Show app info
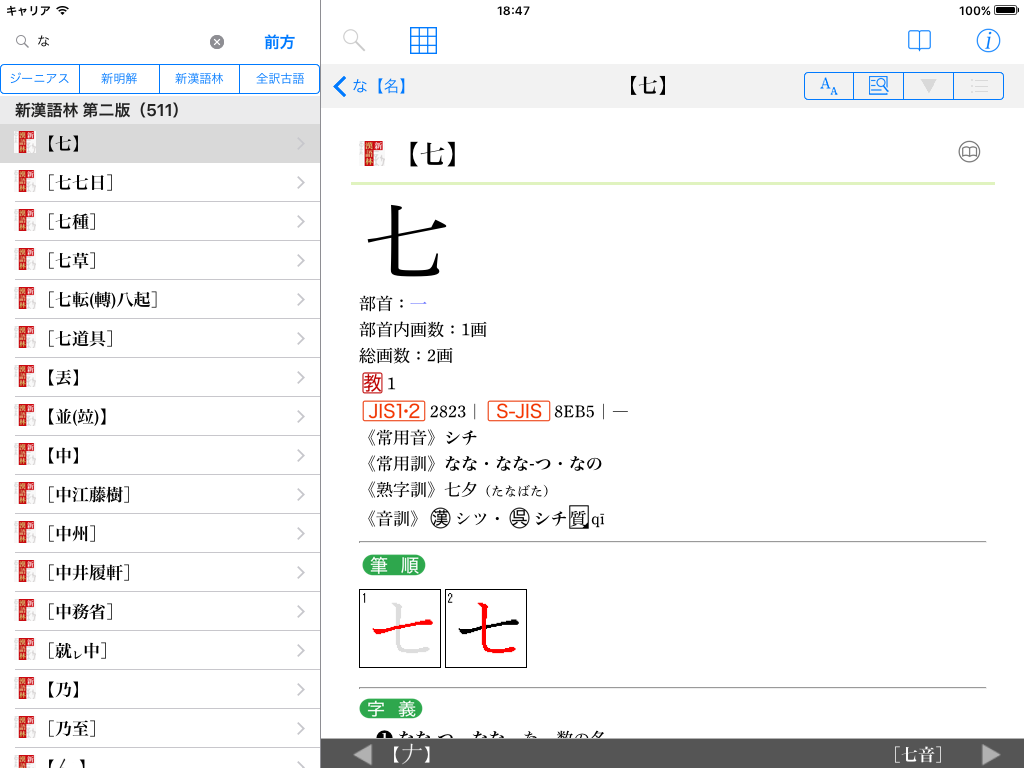The height and width of the screenshot is (768, 1024). (x=988, y=41)
